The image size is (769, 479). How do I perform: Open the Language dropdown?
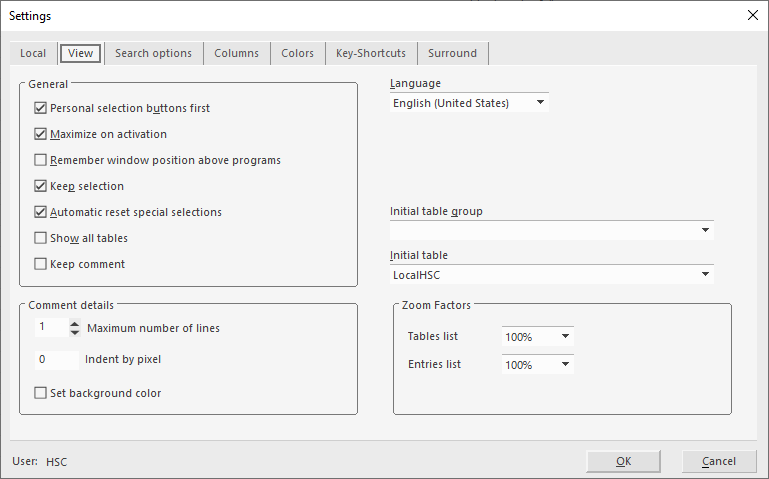[540, 103]
